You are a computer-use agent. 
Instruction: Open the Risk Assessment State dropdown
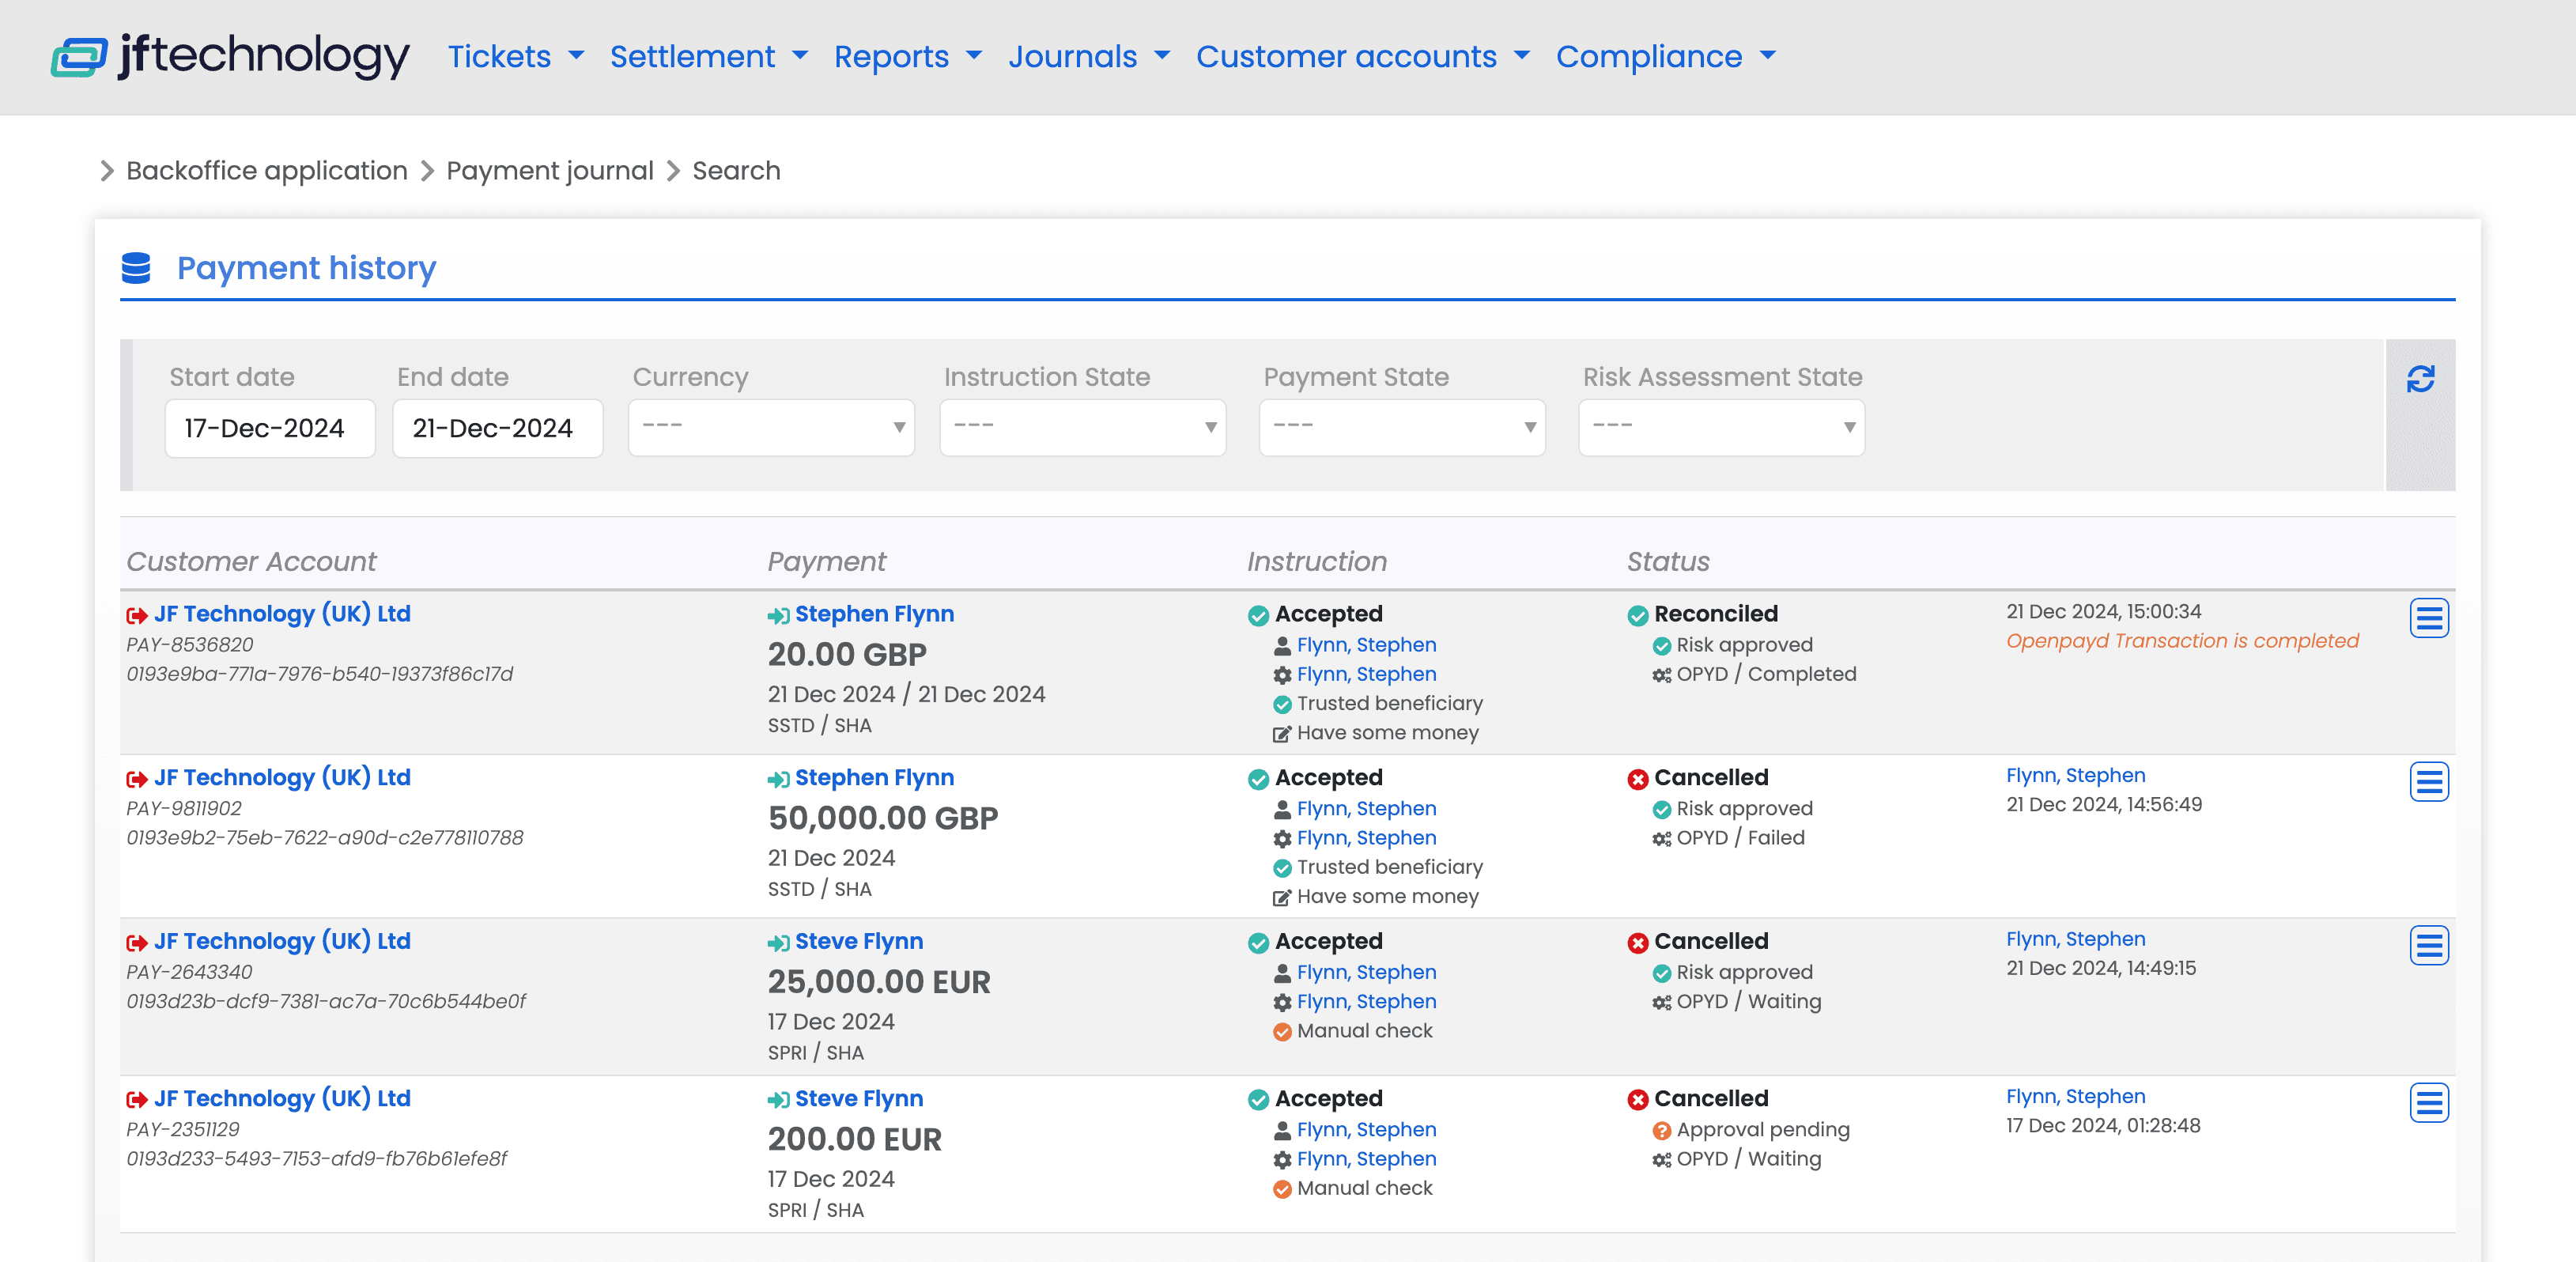pos(1721,427)
